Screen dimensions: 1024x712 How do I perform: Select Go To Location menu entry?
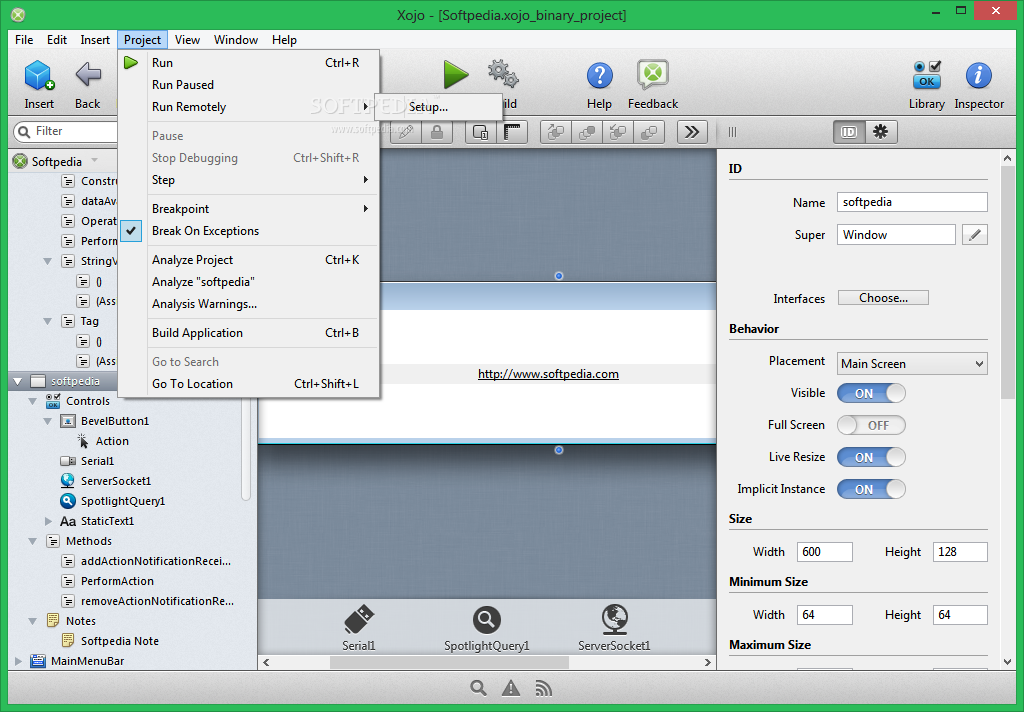point(248,384)
